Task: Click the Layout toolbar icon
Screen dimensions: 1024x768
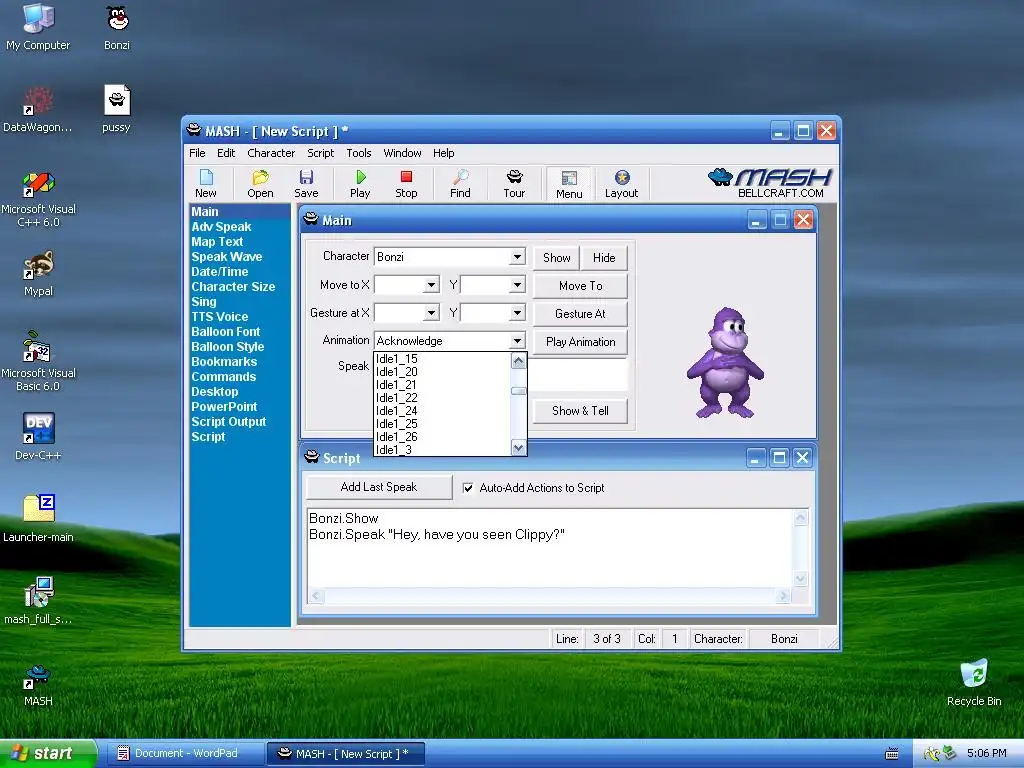Action: click(621, 184)
